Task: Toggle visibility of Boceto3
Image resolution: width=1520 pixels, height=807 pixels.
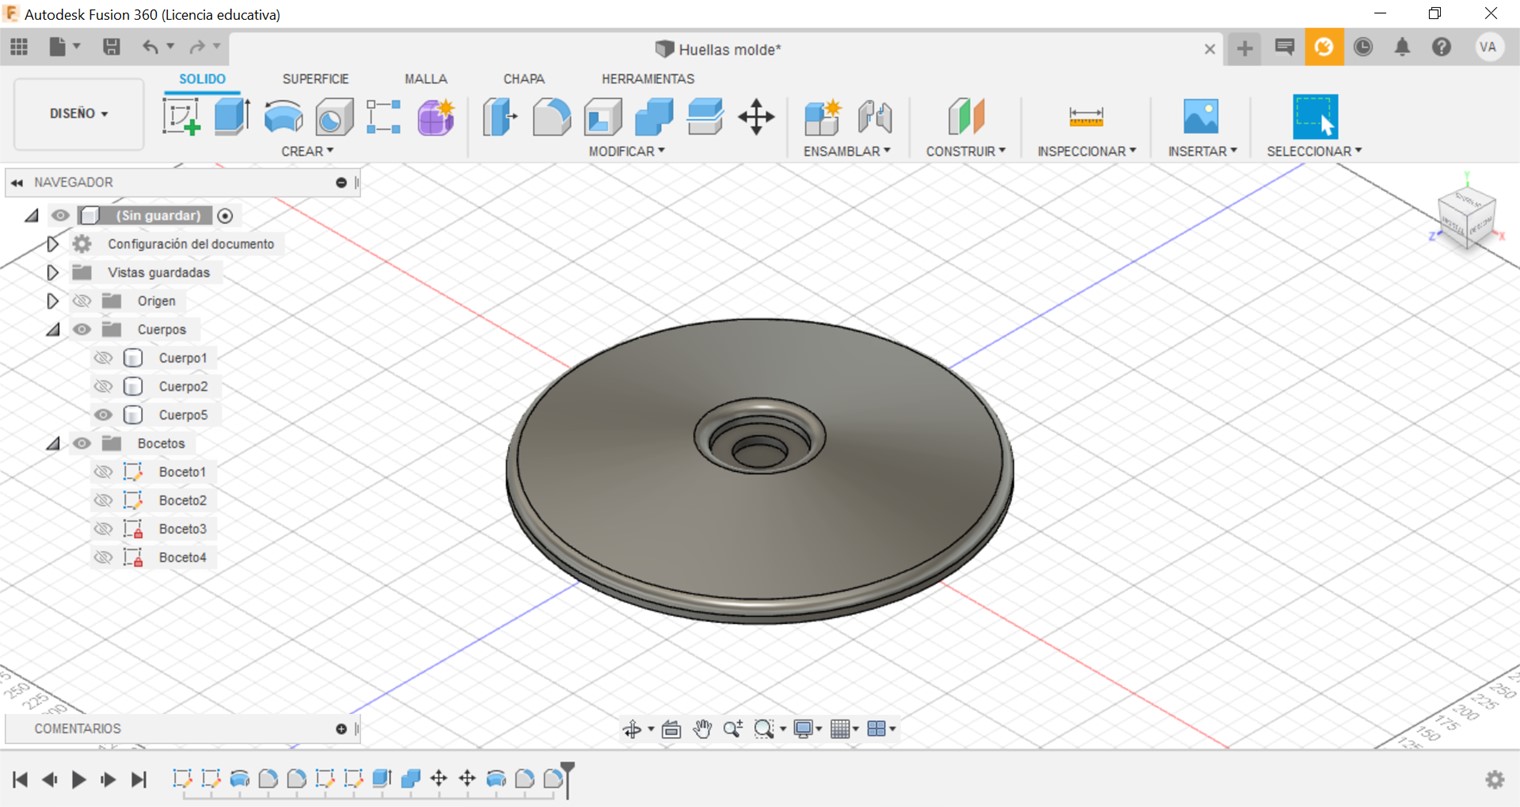Action: [103, 529]
